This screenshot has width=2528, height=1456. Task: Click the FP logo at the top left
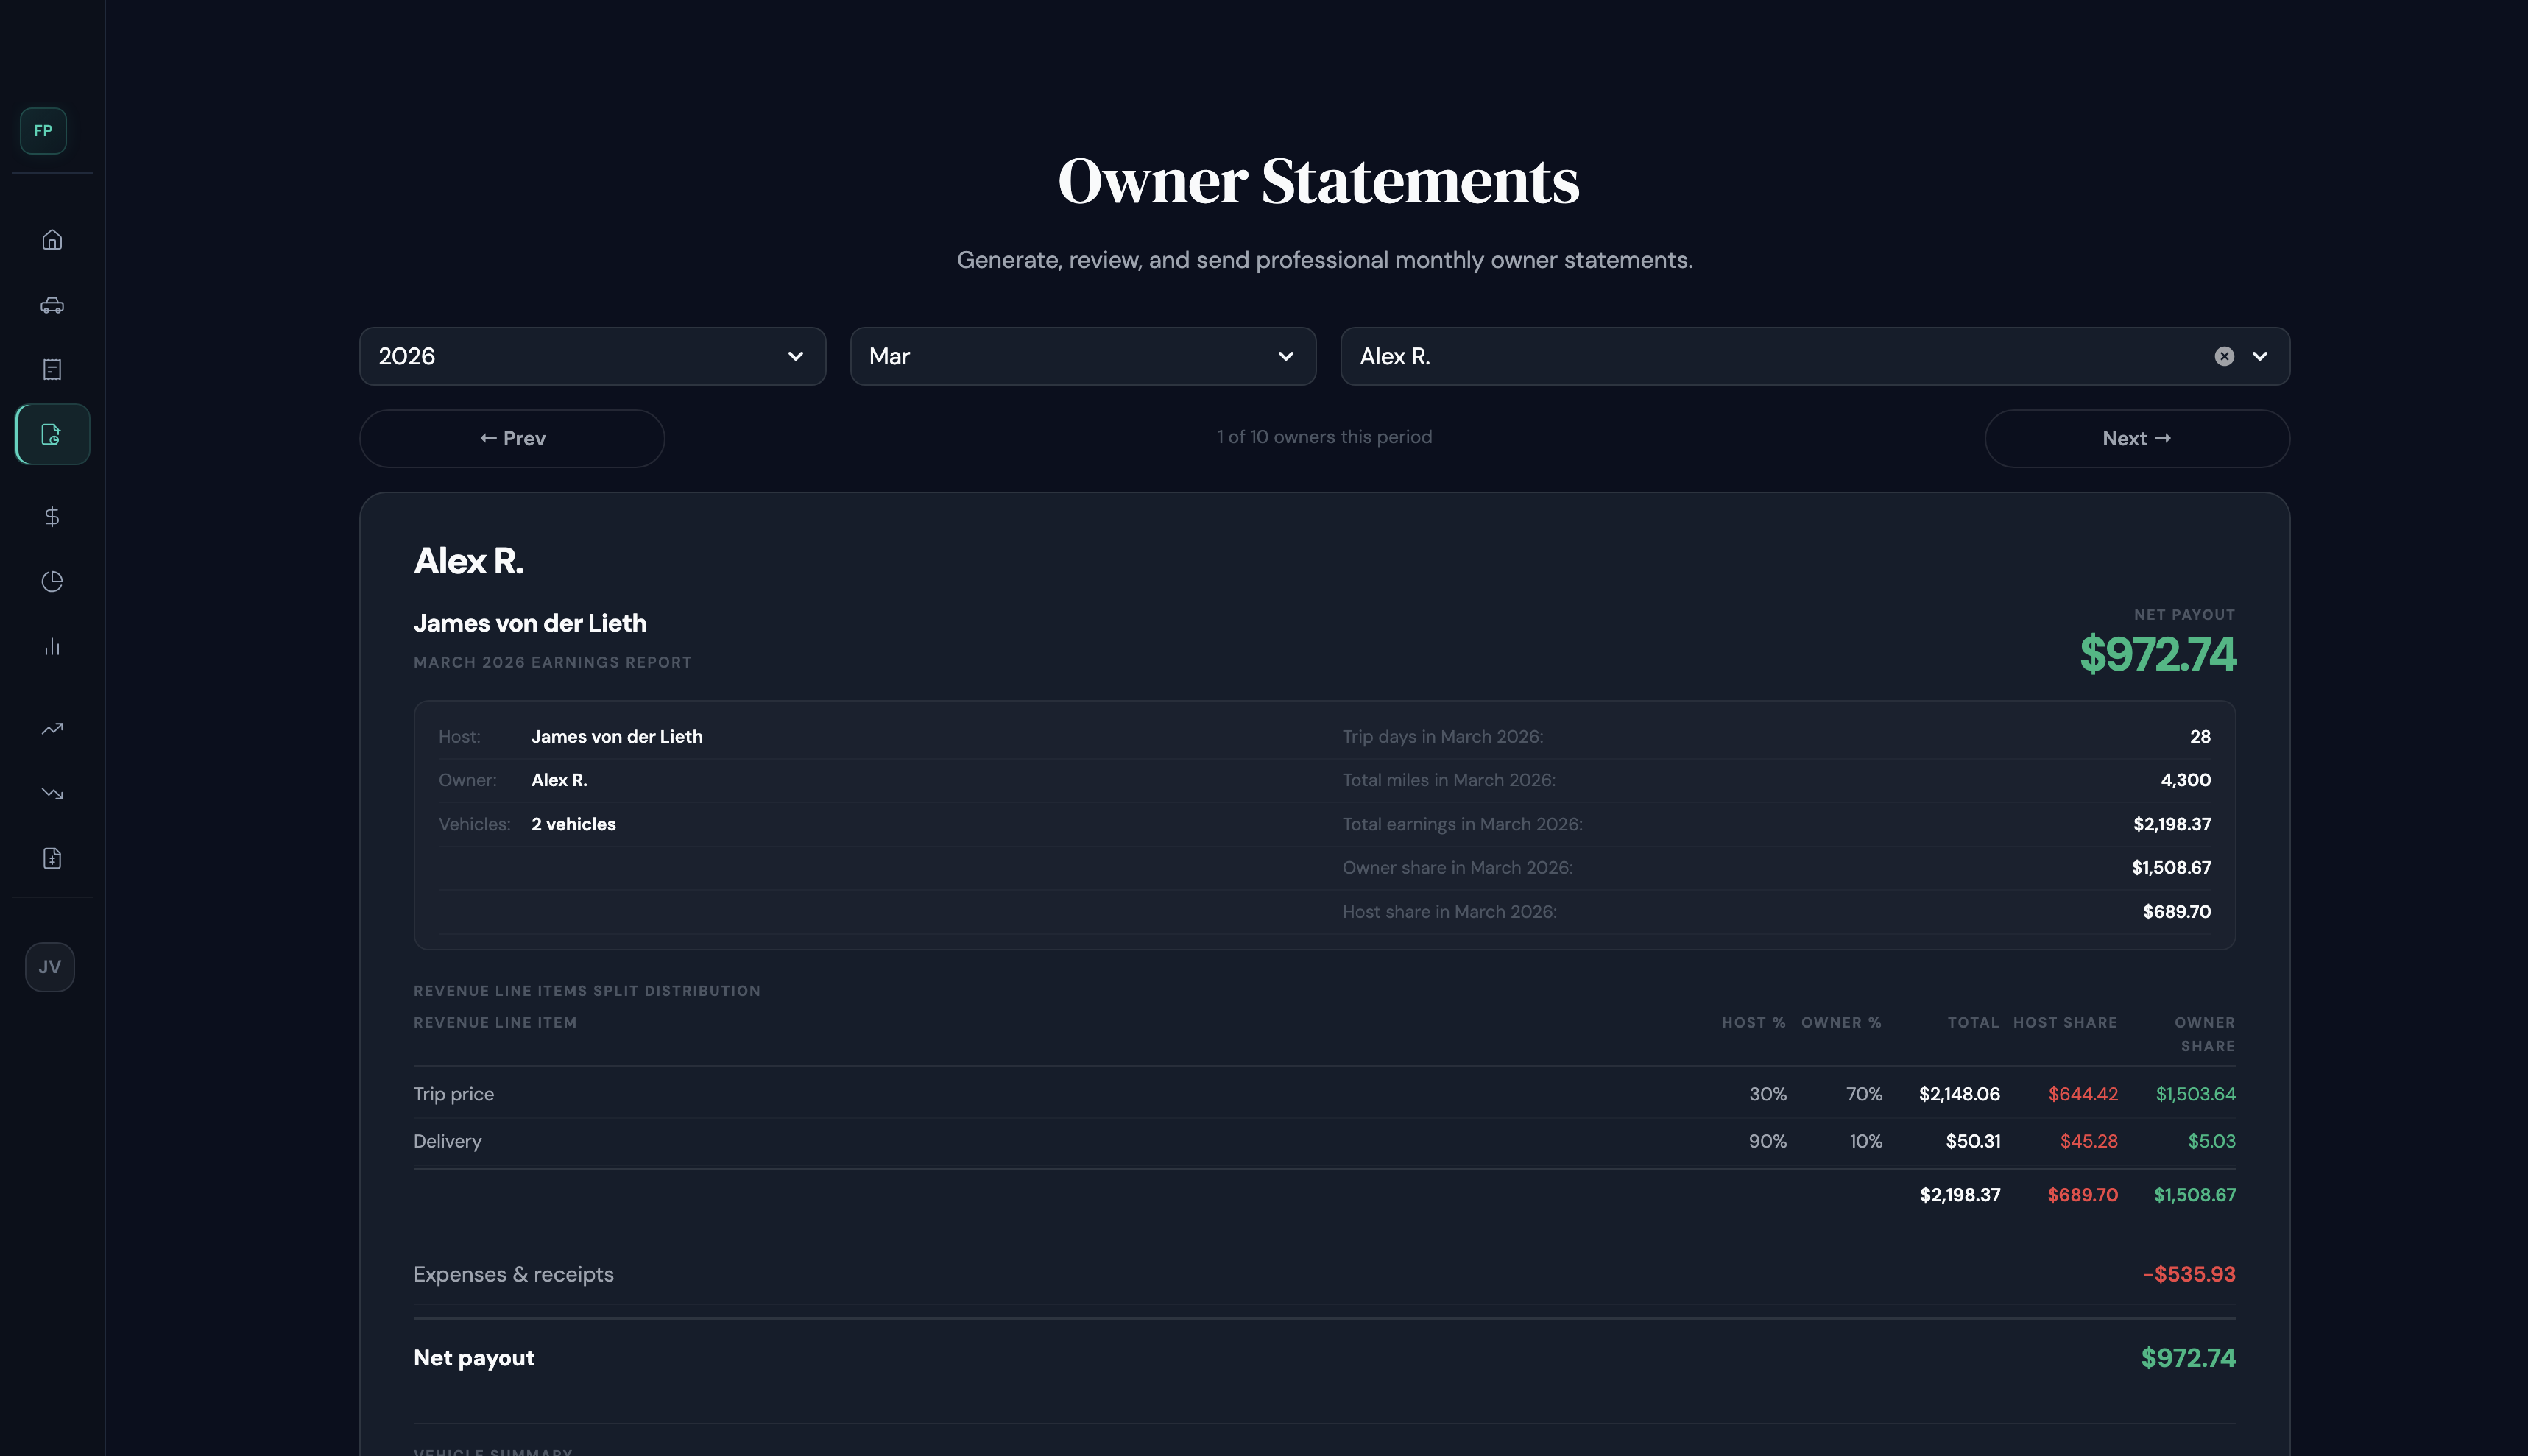coord(42,130)
